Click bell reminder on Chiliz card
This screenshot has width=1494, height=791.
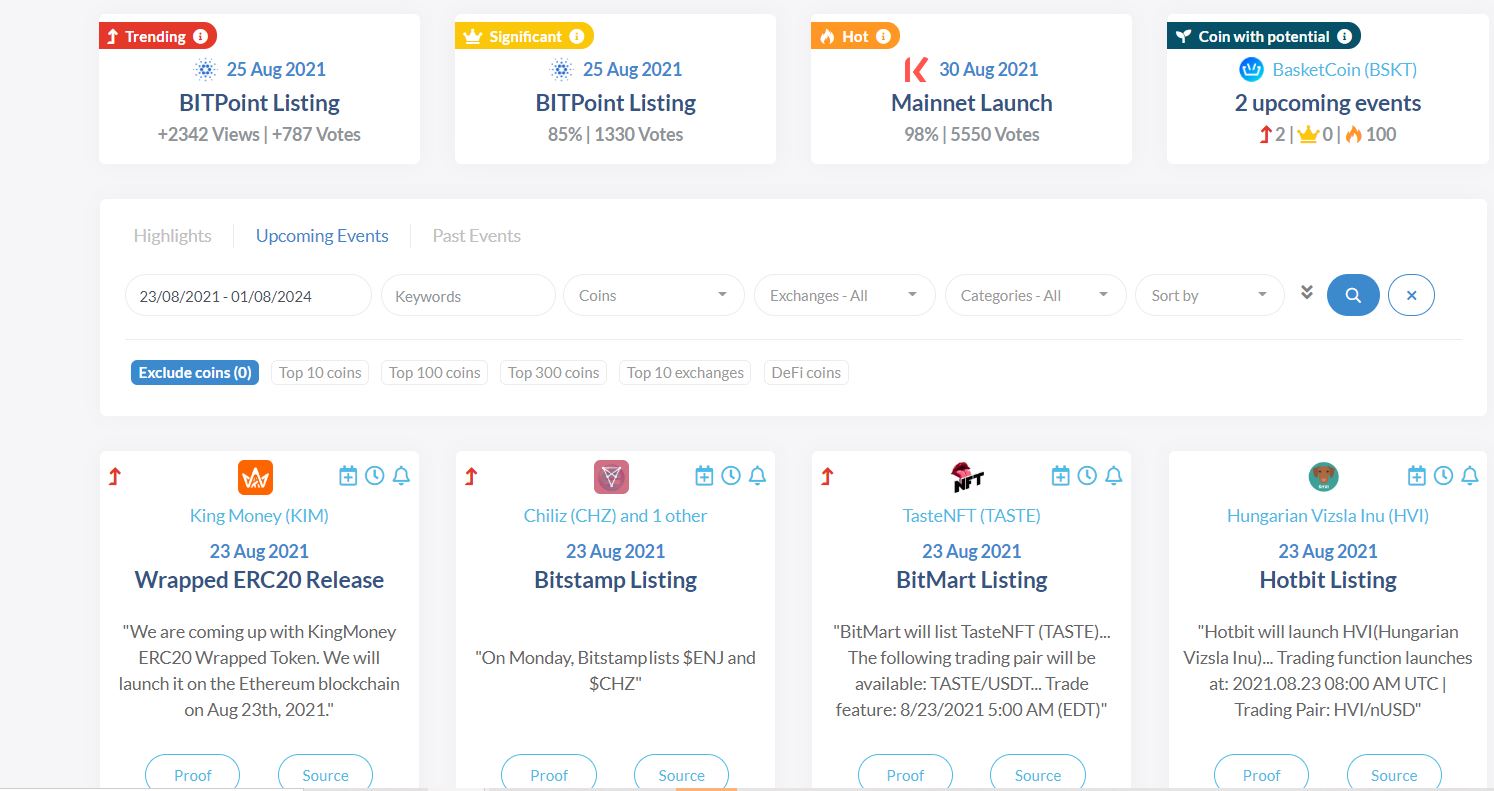757,476
